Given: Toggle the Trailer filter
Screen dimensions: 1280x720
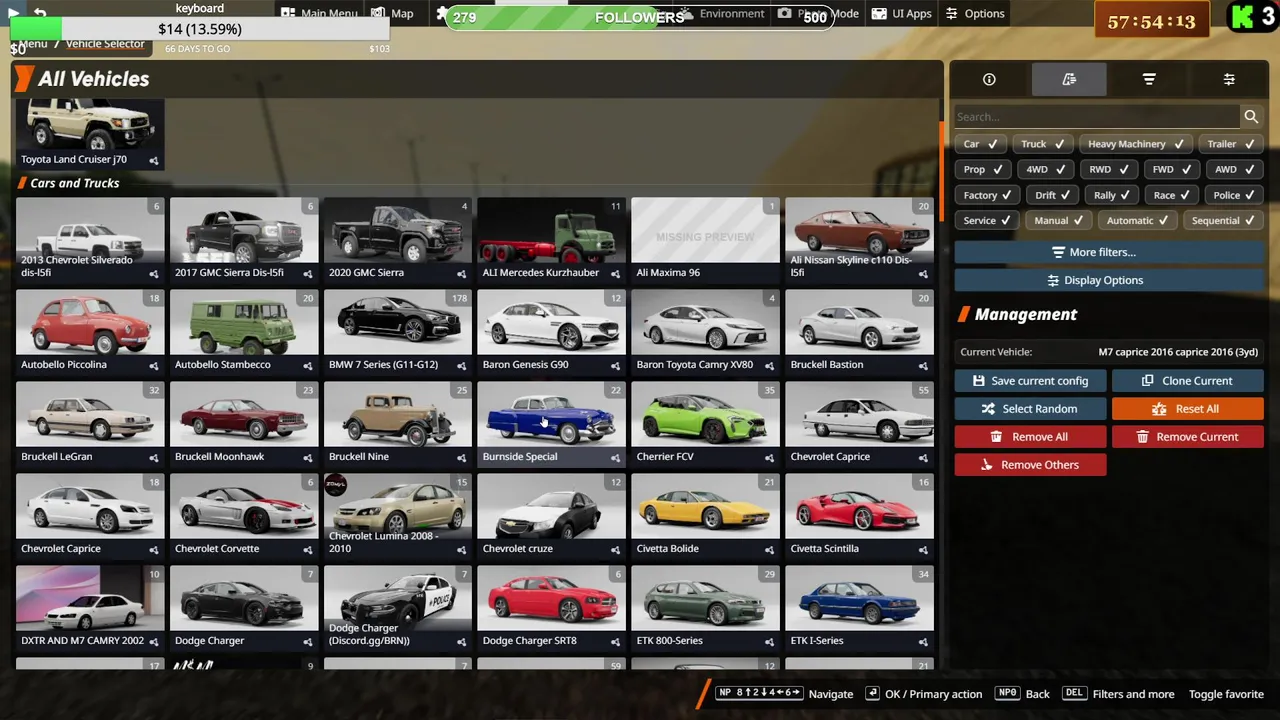Looking at the screenshot, I should point(1230,144).
